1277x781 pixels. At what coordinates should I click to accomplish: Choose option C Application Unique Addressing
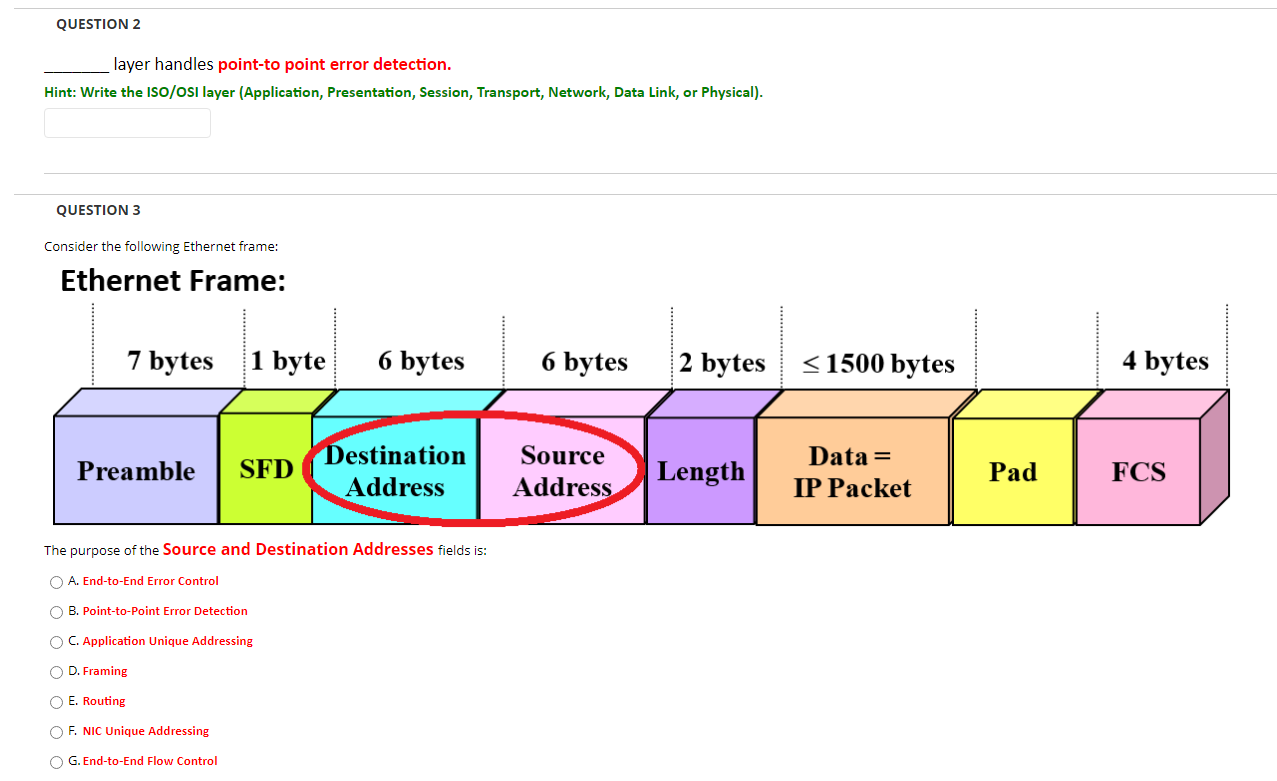point(56,642)
